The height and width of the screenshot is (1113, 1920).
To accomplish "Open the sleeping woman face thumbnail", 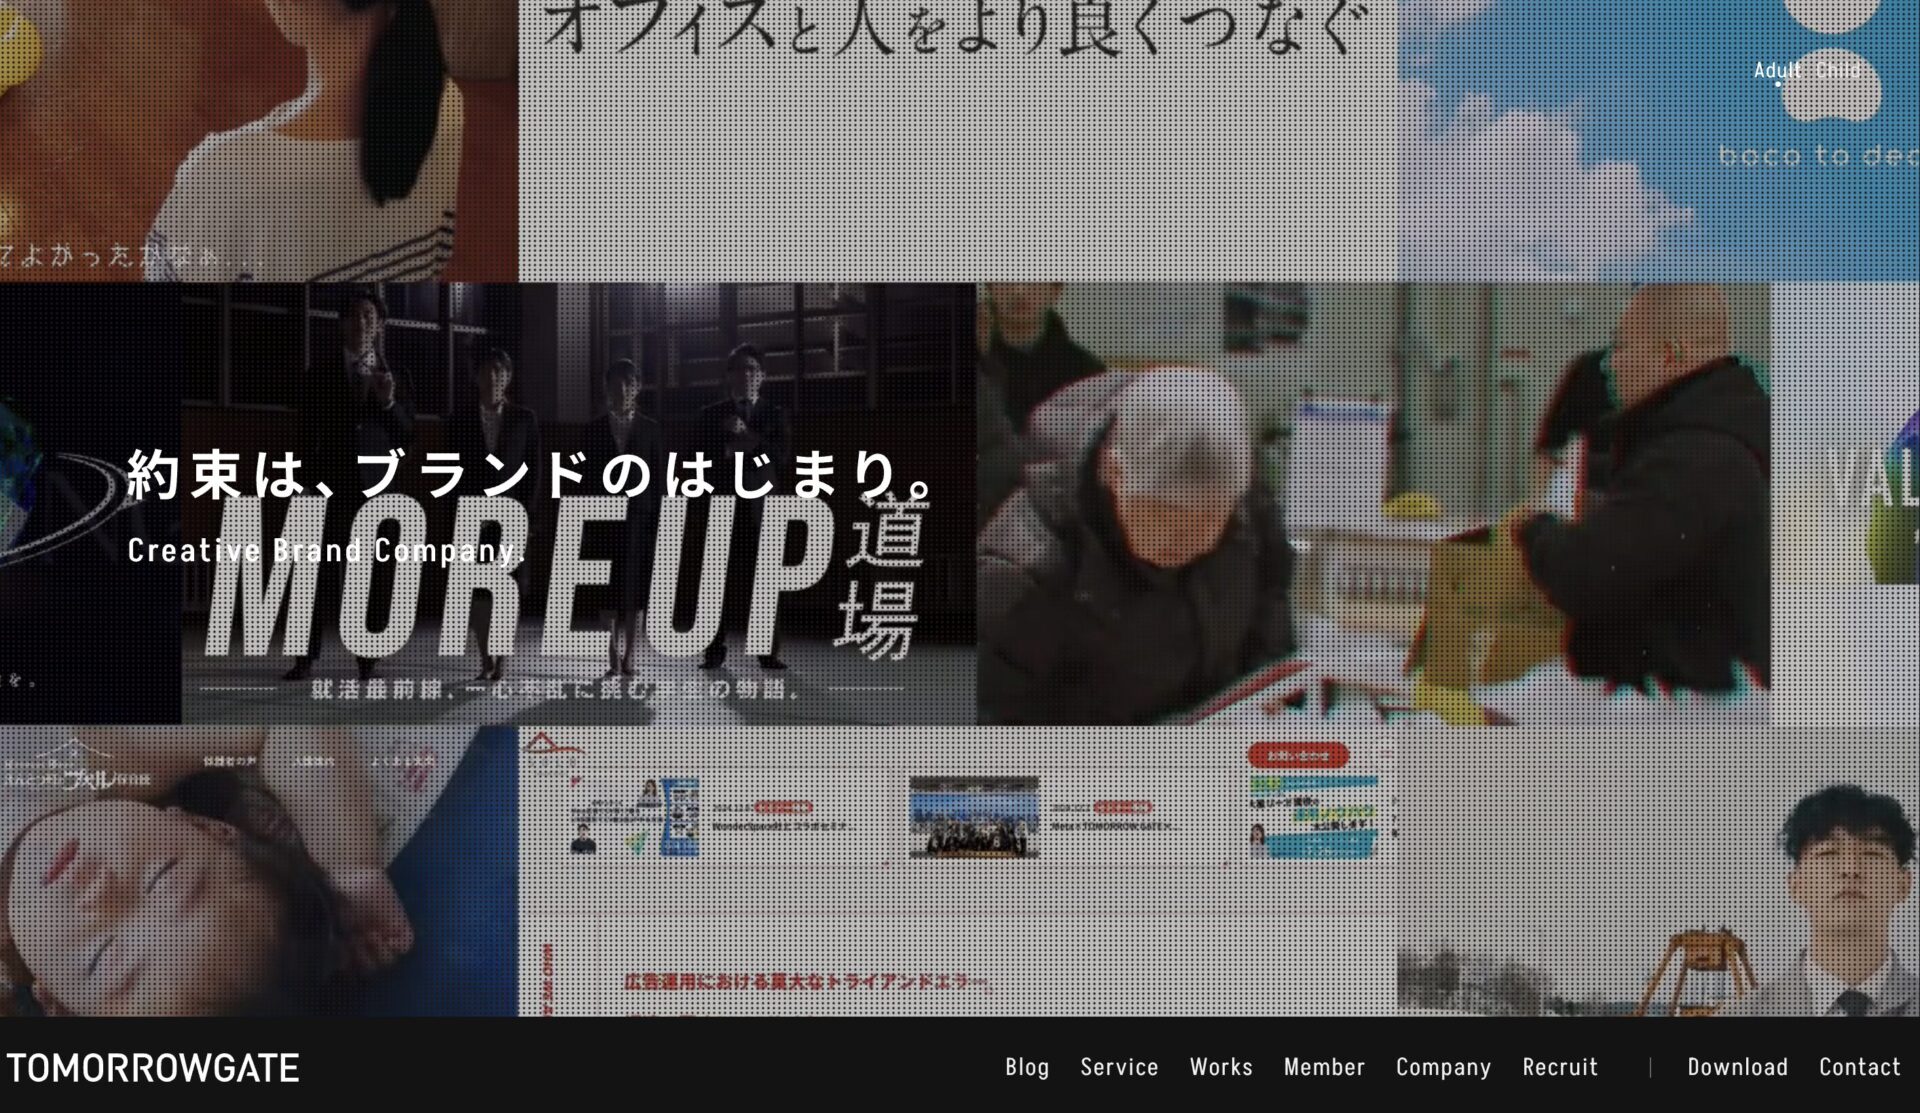I will [259, 871].
